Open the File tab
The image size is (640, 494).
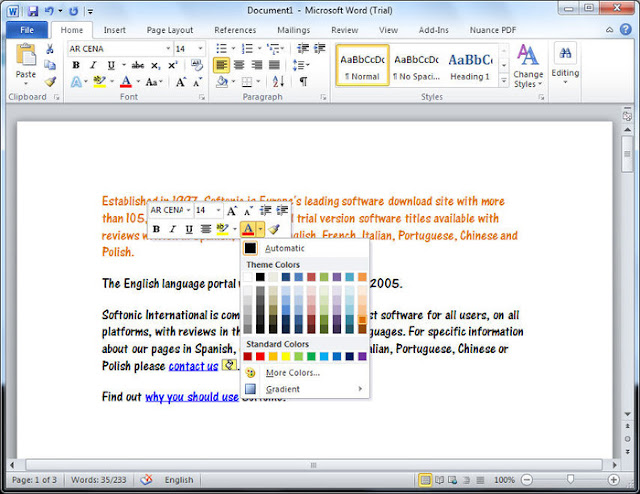pyautogui.click(x=27, y=30)
